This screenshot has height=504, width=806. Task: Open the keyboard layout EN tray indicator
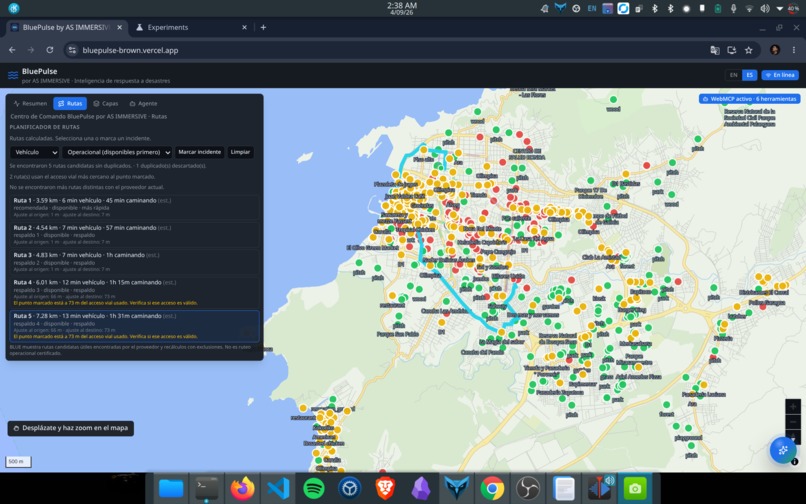point(592,8)
